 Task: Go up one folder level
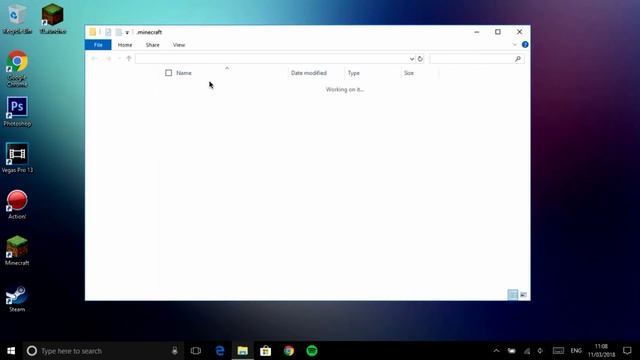tap(129, 59)
